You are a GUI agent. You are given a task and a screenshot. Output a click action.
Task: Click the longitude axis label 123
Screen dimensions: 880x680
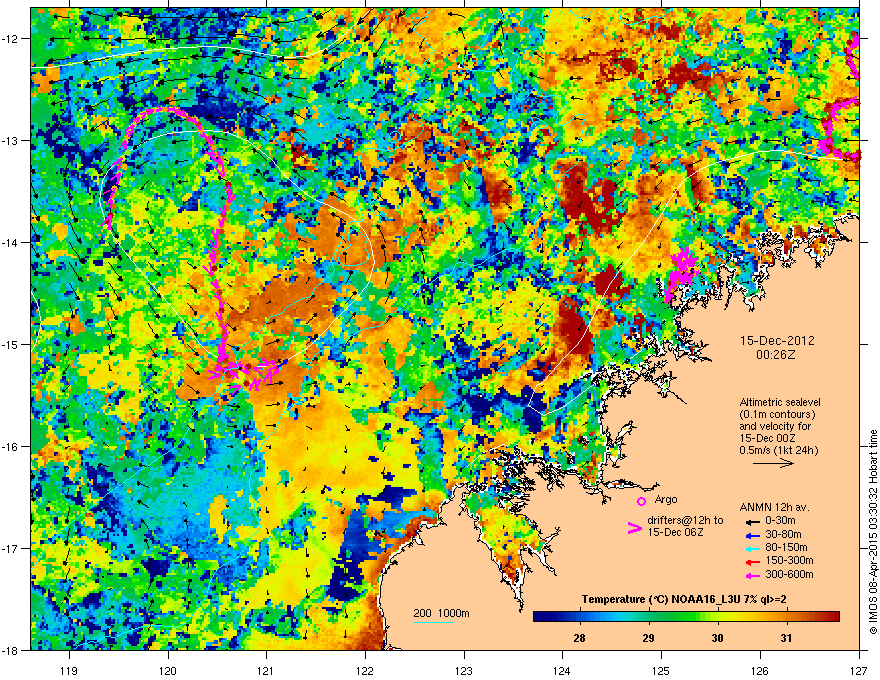[x=464, y=670]
